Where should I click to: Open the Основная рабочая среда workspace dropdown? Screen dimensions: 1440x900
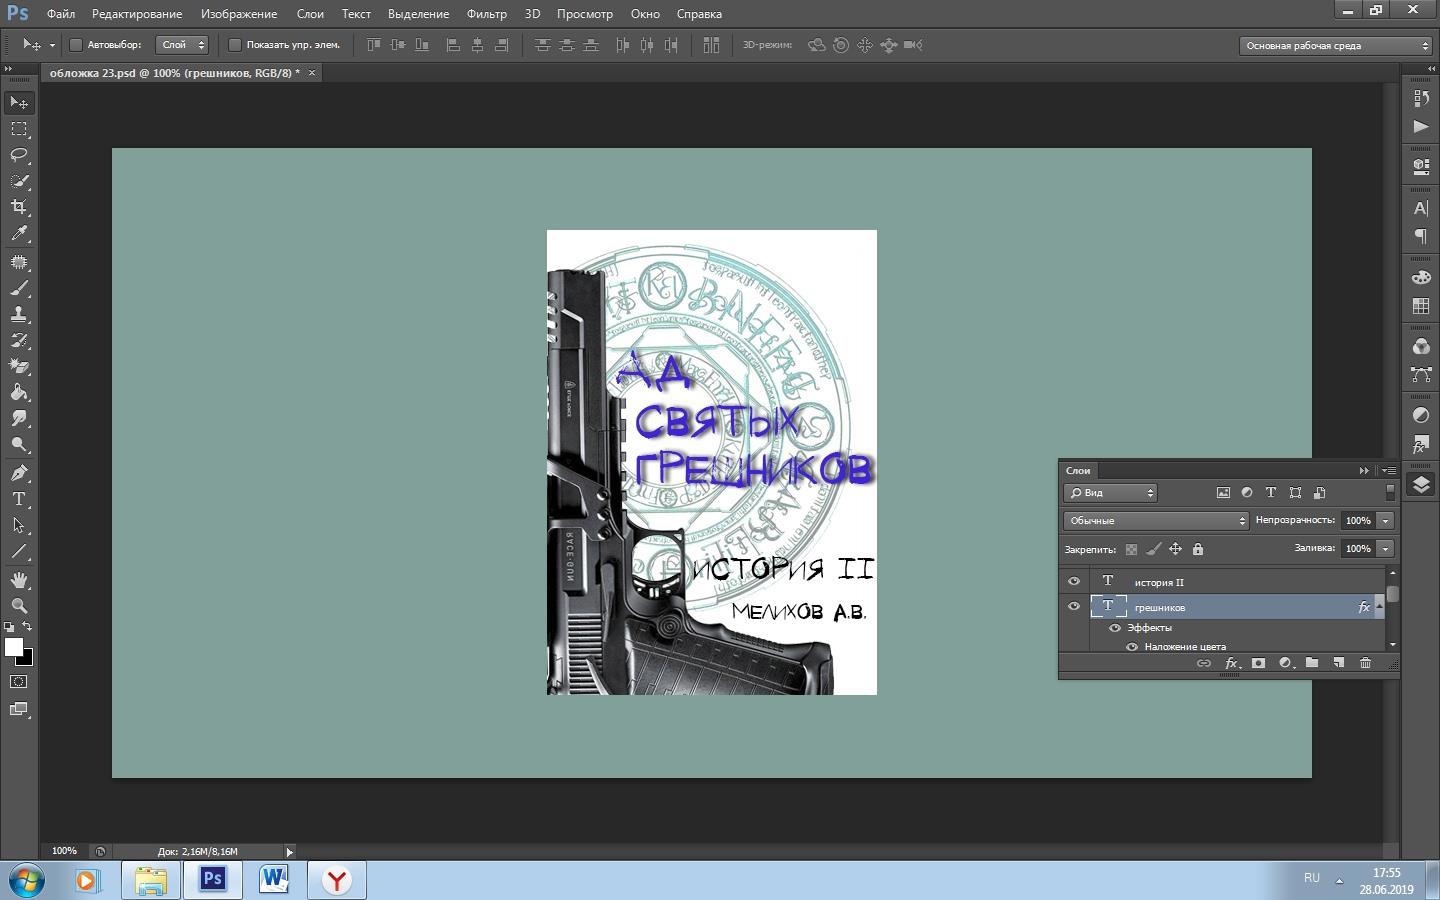[1336, 45]
